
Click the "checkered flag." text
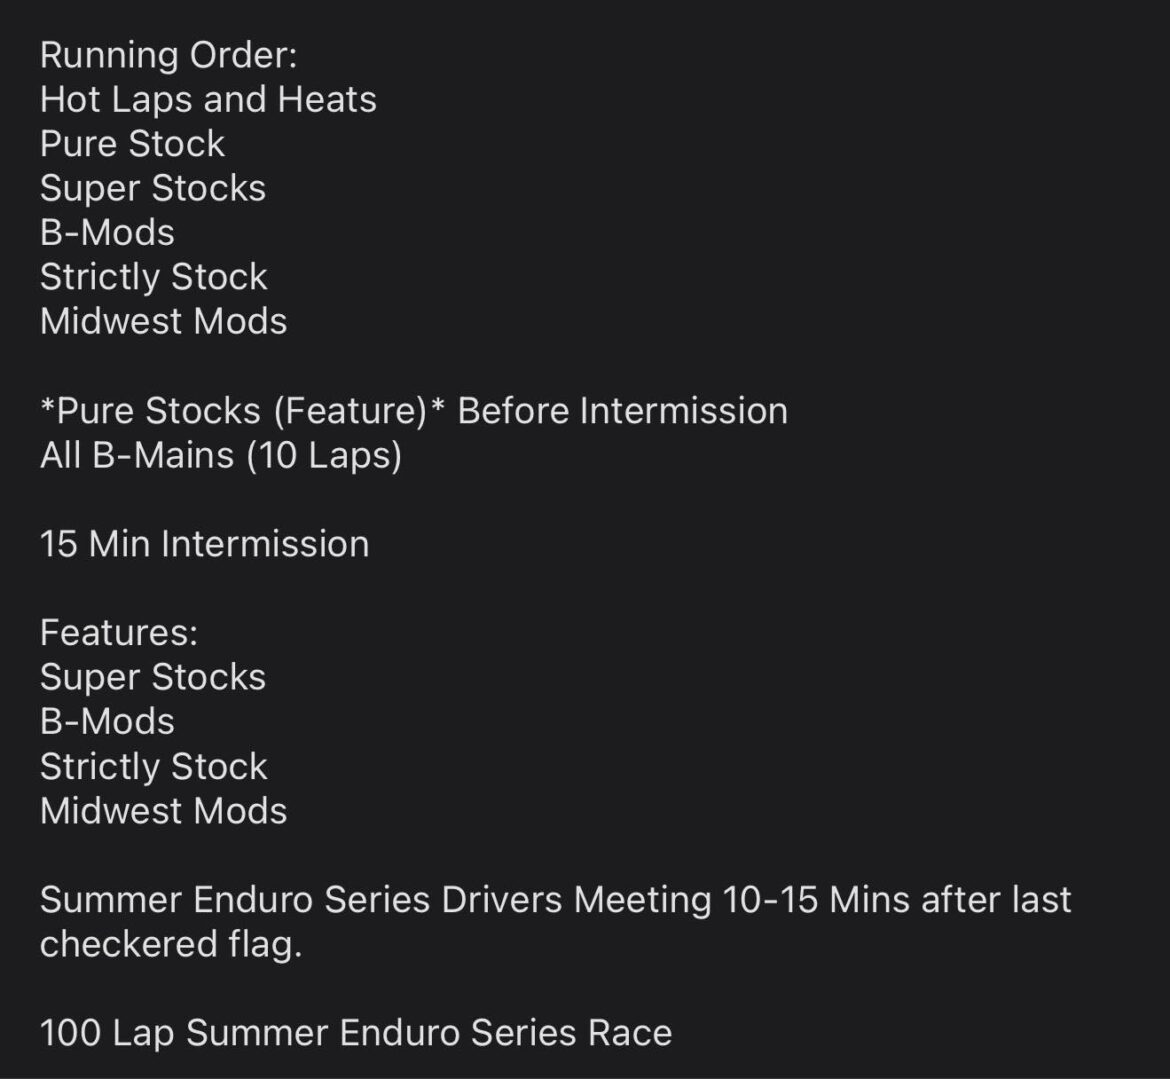coord(170,944)
